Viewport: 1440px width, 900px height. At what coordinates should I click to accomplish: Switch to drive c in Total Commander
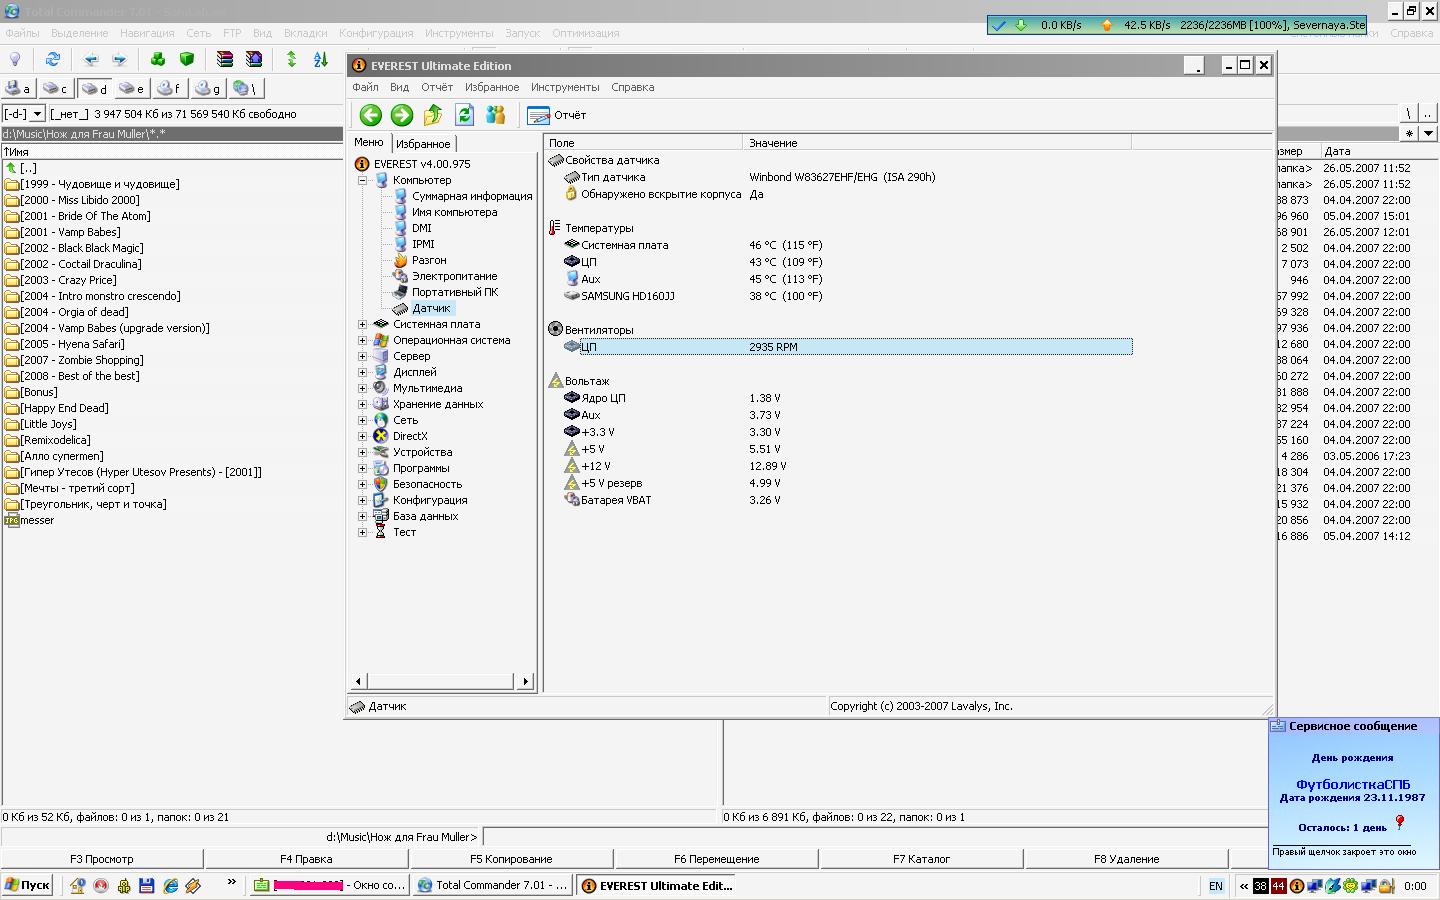point(57,89)
